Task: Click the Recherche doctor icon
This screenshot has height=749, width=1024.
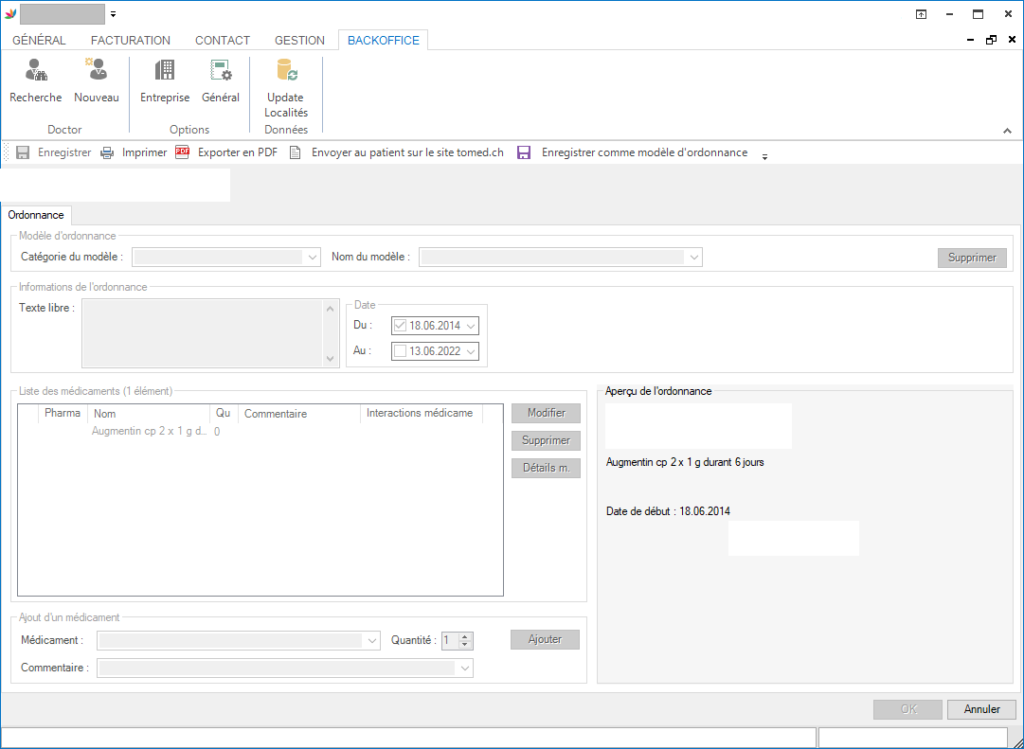Action: pyautogui.click(x=36, y=72)
